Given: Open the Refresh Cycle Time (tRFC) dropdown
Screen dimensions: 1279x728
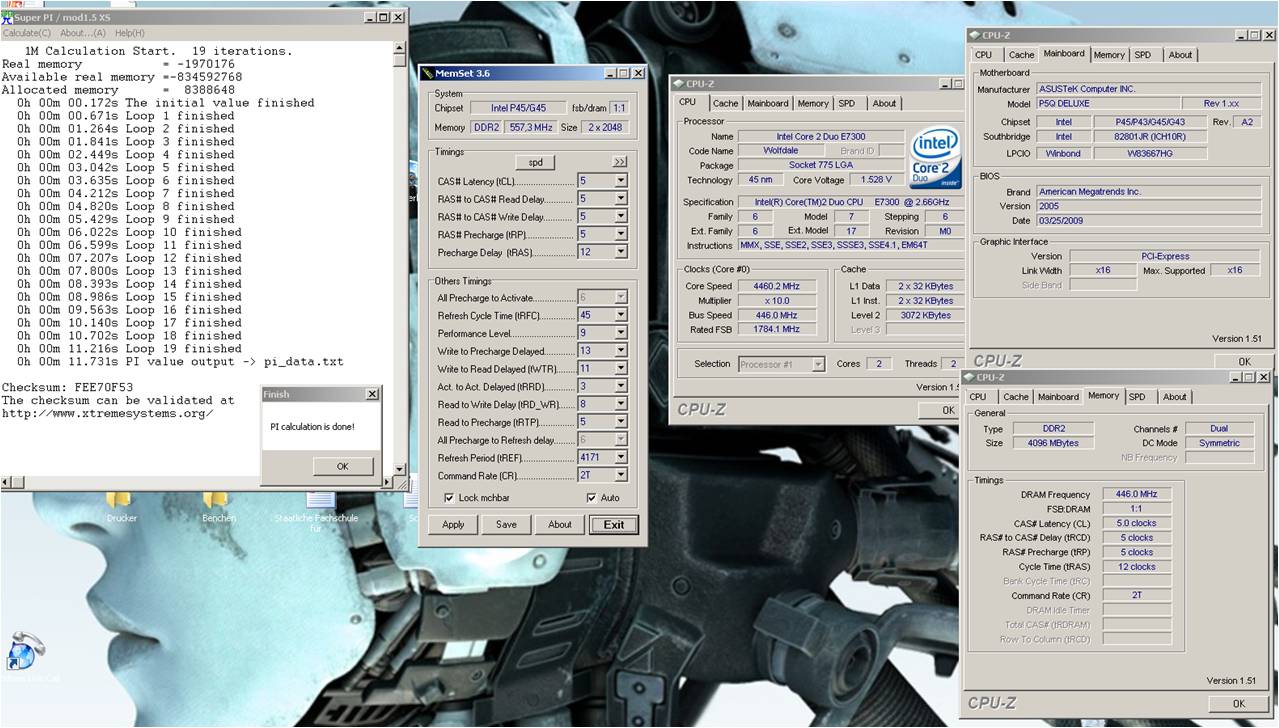Looking at the screenshot, I should tap(621, 315).
